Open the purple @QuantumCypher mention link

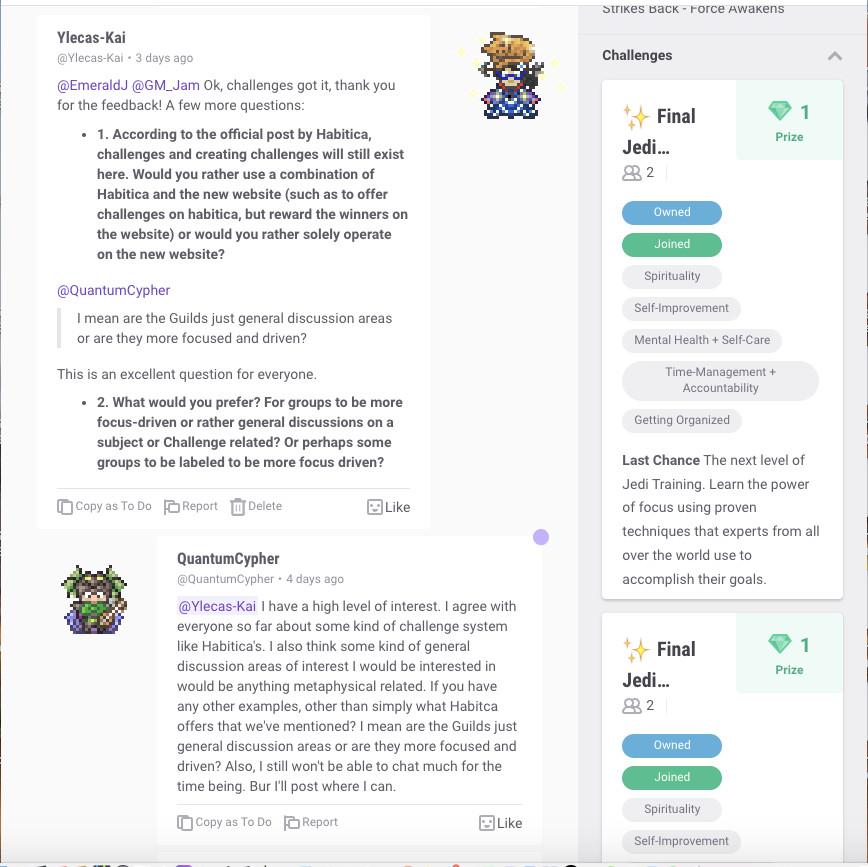point(113,290)
